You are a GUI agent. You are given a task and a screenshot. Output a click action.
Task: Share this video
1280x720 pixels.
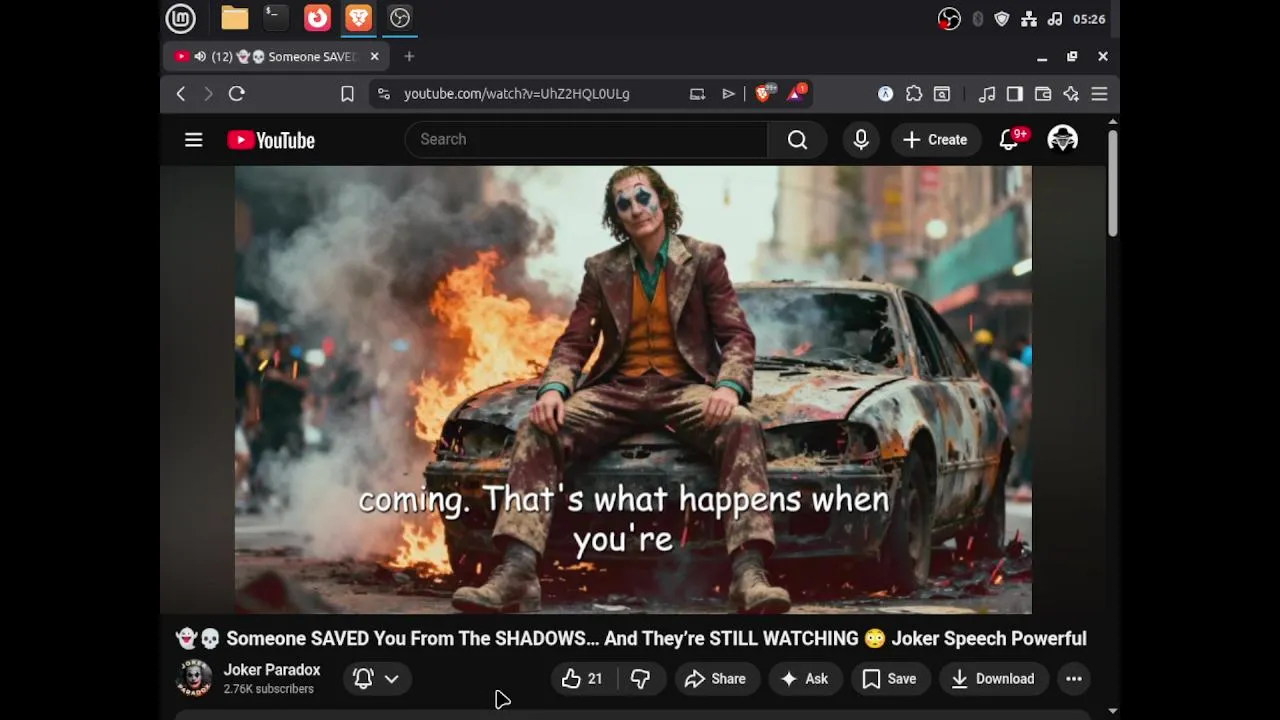click(x=716, y=679)
